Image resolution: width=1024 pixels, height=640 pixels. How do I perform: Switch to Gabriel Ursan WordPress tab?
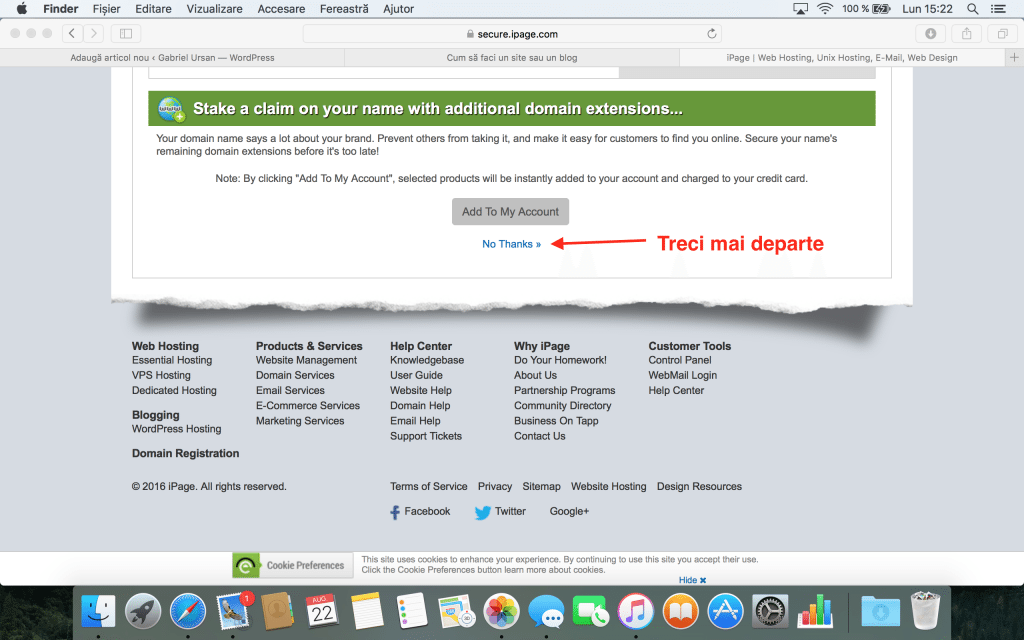click(x=172, y=57)
